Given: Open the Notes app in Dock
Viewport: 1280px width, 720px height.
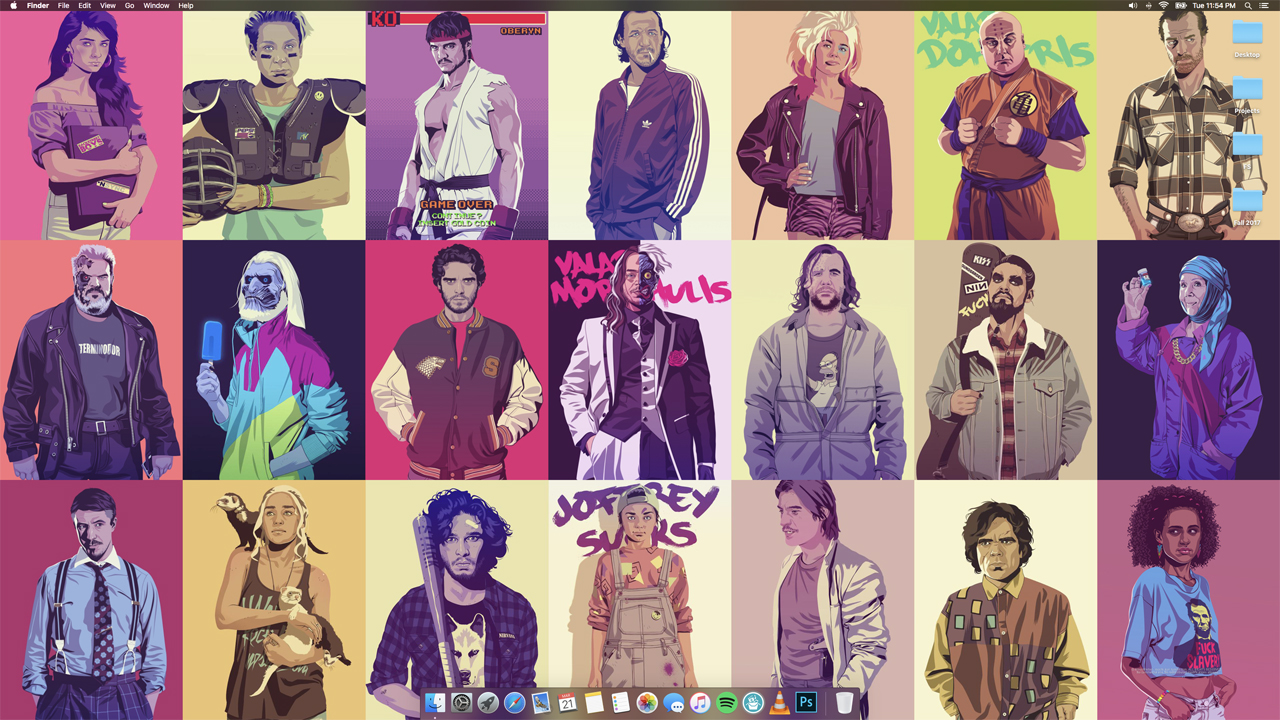Looking at the screenshot, I should coord(594,703).
